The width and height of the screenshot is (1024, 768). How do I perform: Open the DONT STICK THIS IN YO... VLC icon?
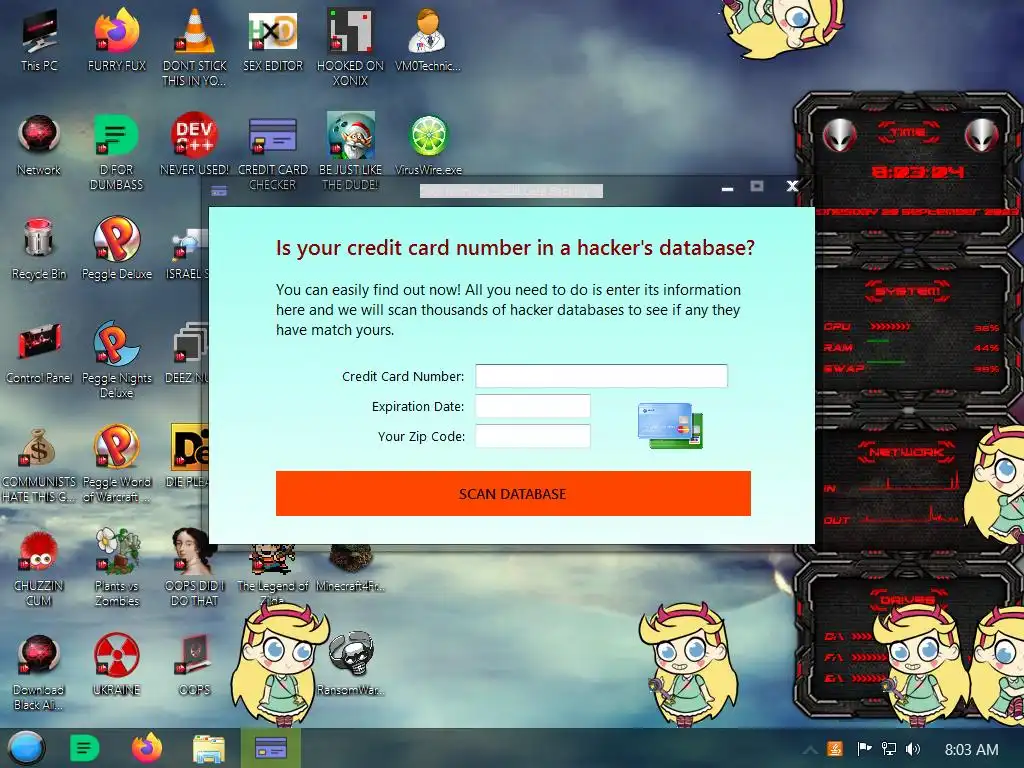(195, 47)
